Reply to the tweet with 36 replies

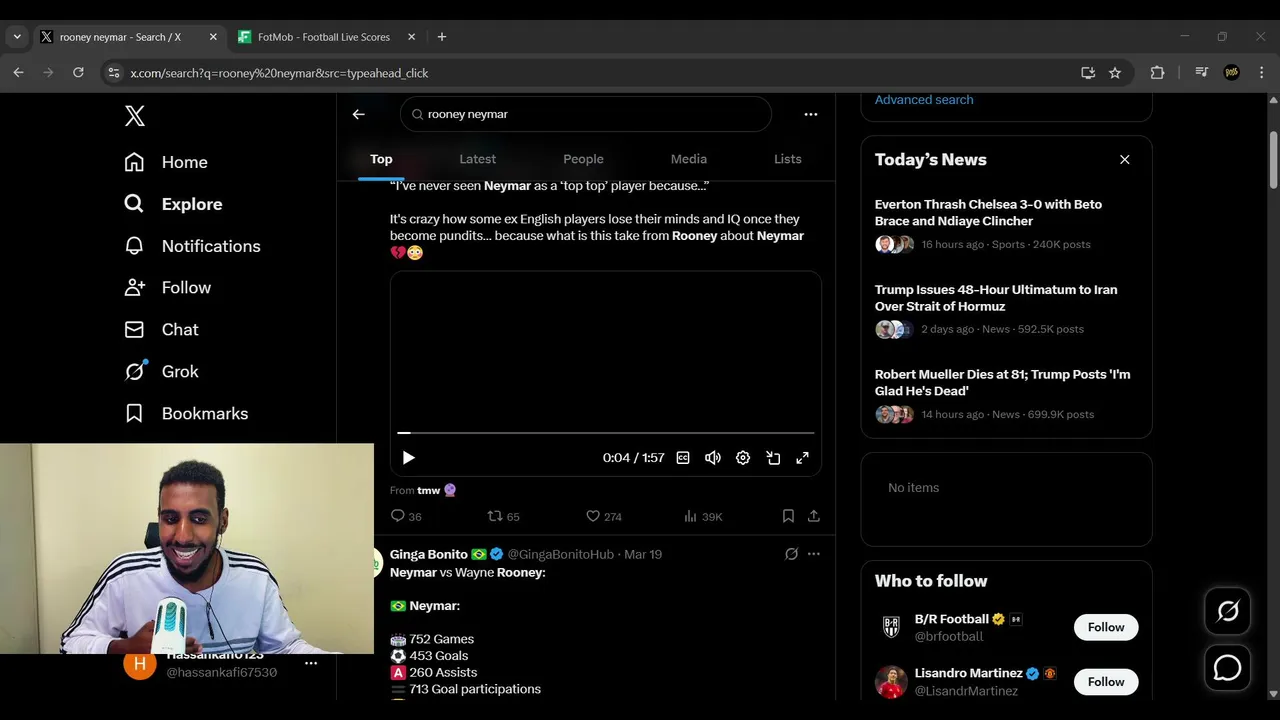(406, 516)
